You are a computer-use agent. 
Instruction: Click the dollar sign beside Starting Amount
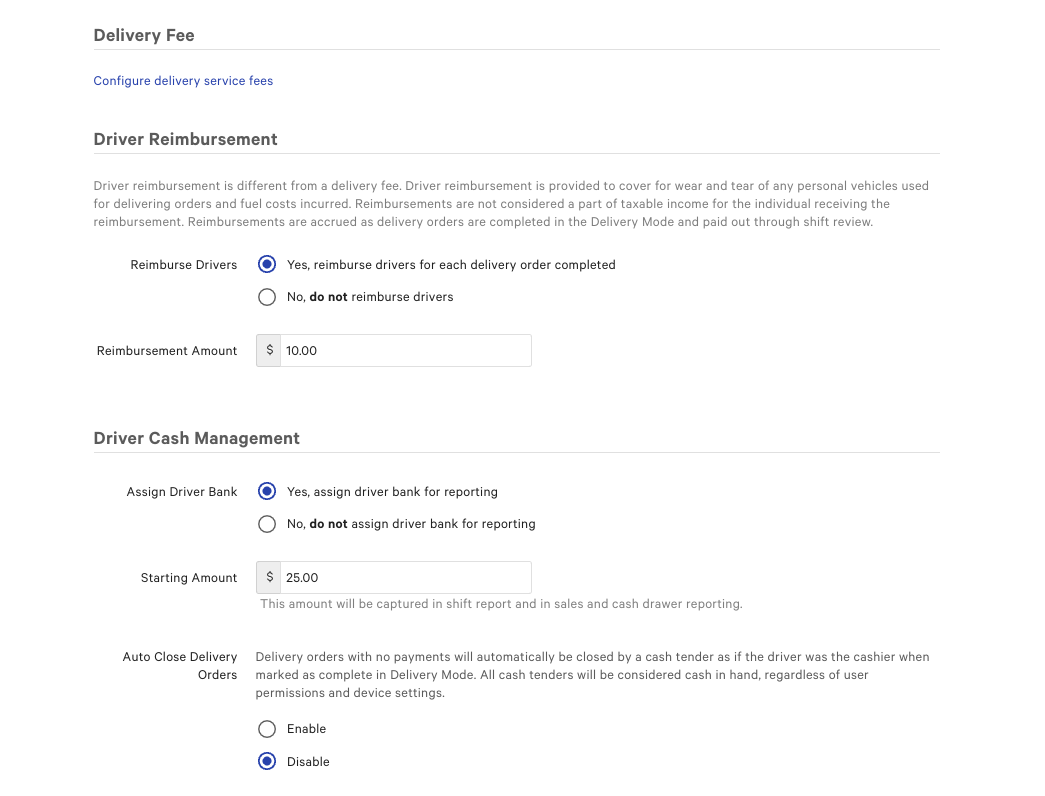(x=268, y=577)
